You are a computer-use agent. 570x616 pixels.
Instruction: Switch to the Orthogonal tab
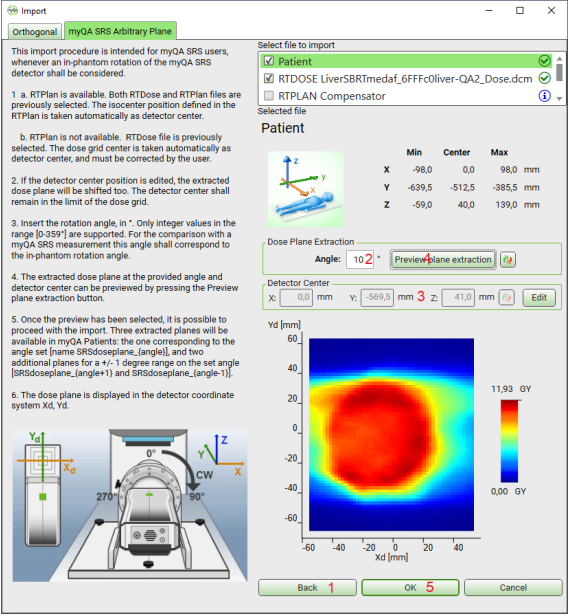click(35, 32)
